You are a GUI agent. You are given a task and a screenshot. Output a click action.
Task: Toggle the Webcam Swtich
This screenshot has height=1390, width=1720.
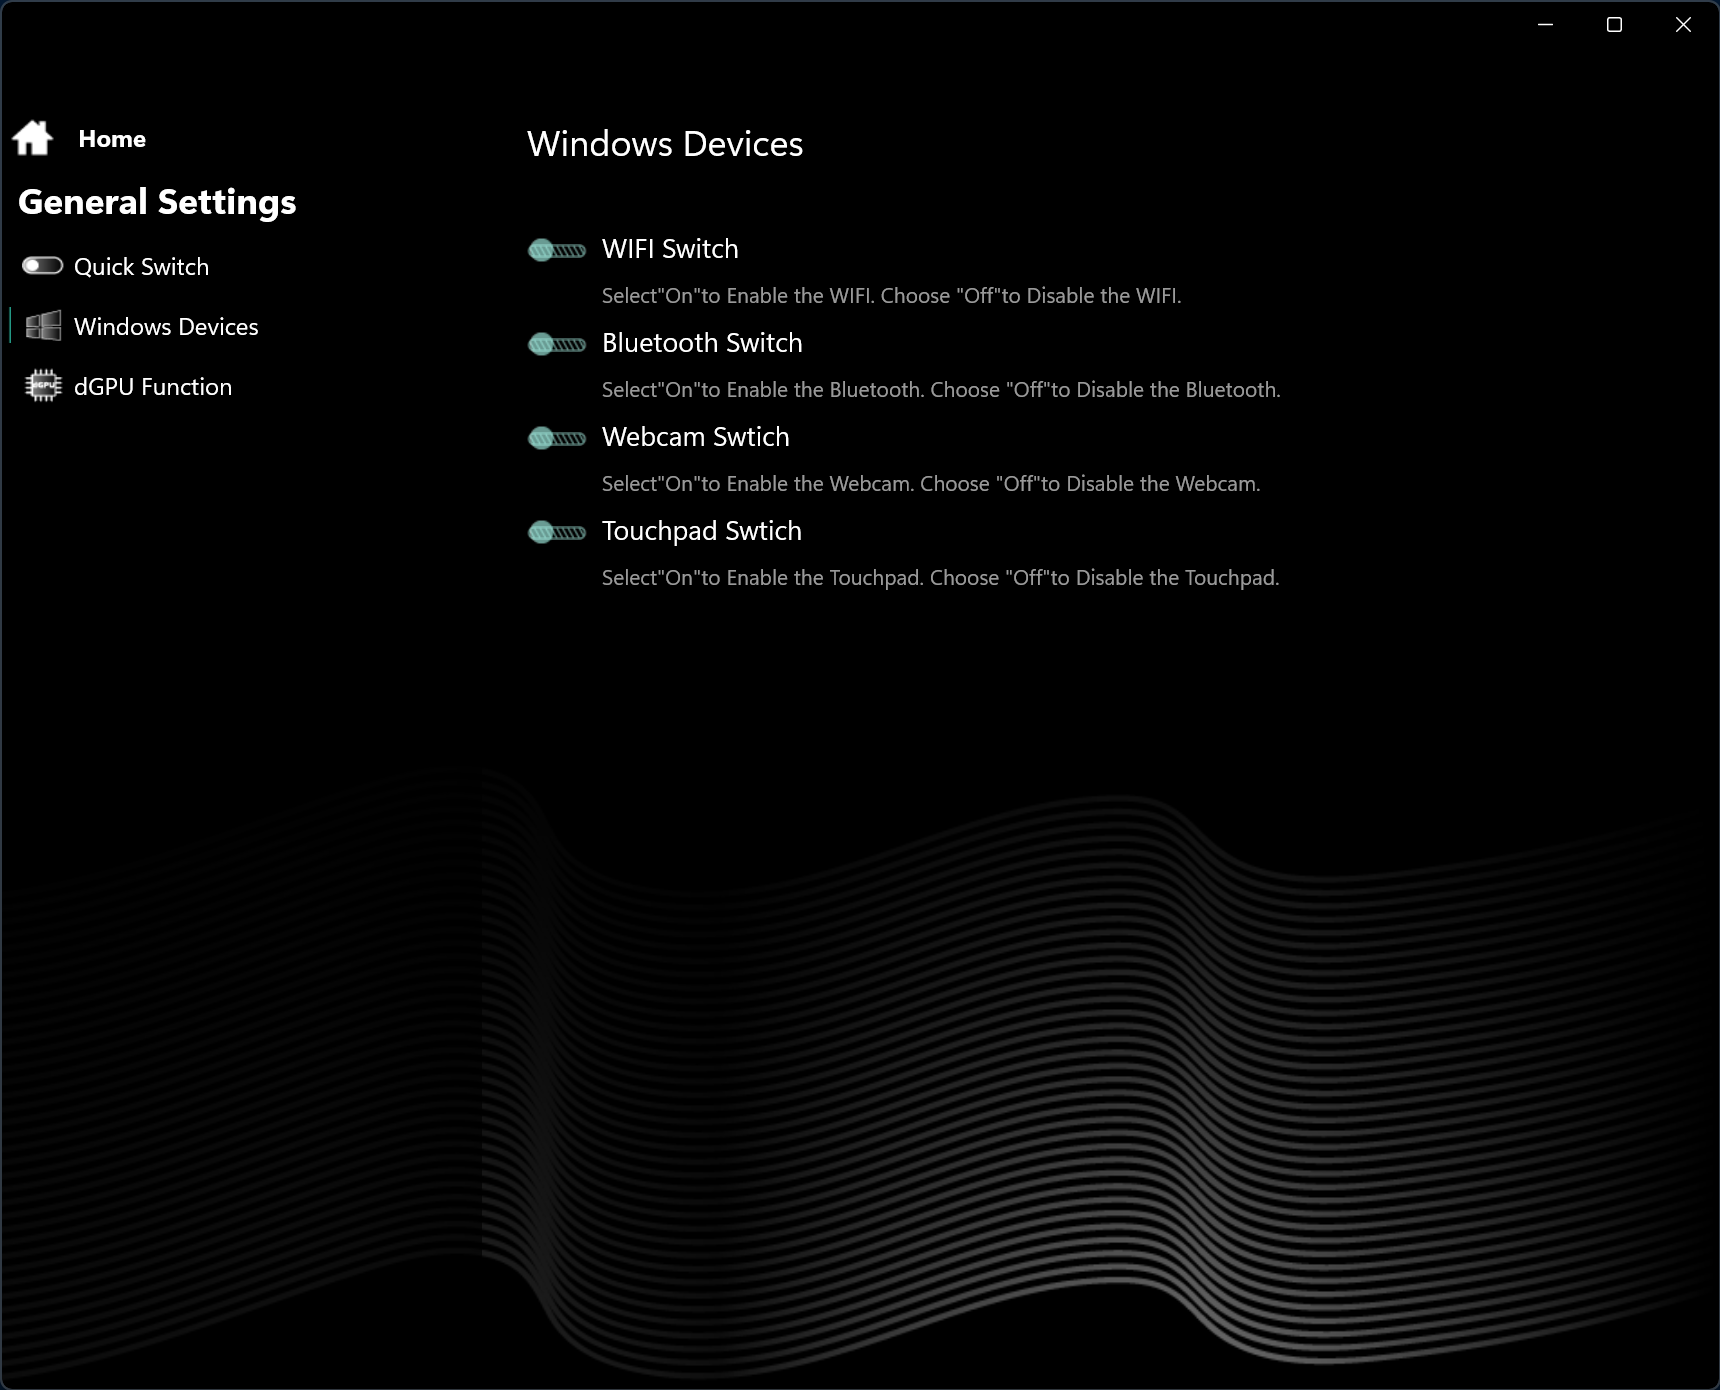coord(557,438)
